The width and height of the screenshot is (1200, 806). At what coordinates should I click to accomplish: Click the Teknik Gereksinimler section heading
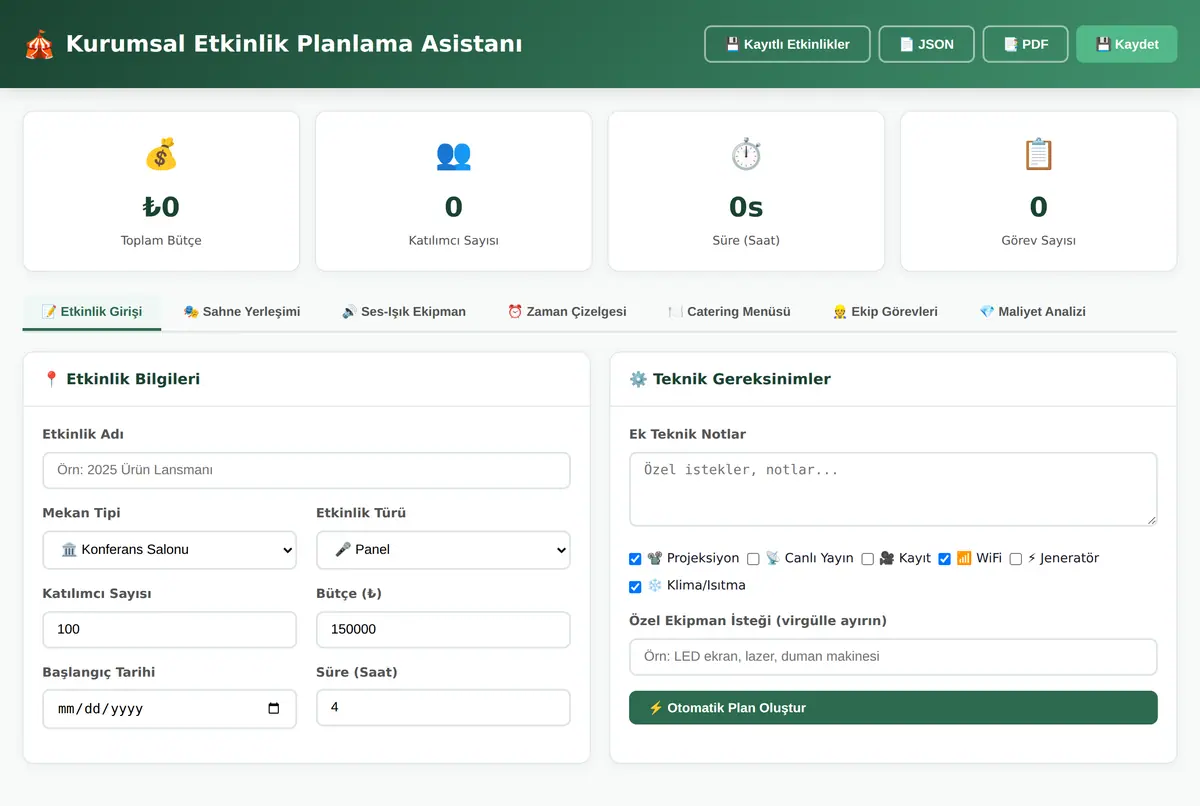742,379
